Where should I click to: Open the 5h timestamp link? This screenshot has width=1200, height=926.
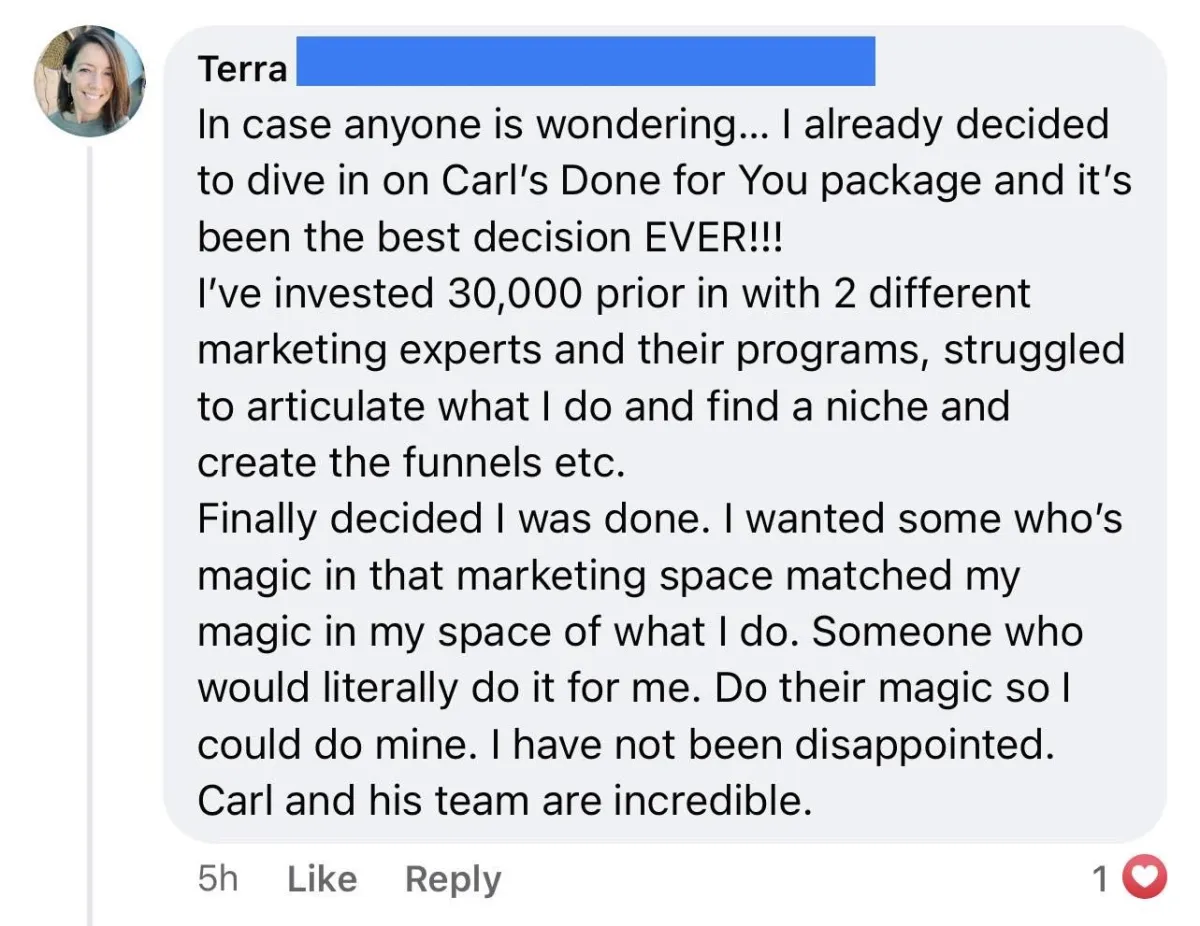click(218, 879)
